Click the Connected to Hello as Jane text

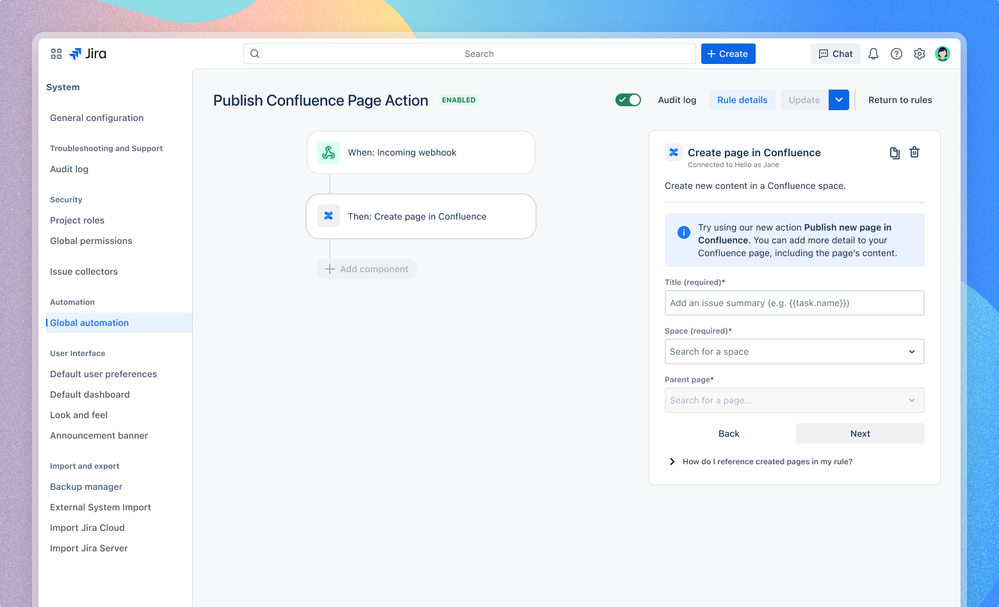(733, 165)
